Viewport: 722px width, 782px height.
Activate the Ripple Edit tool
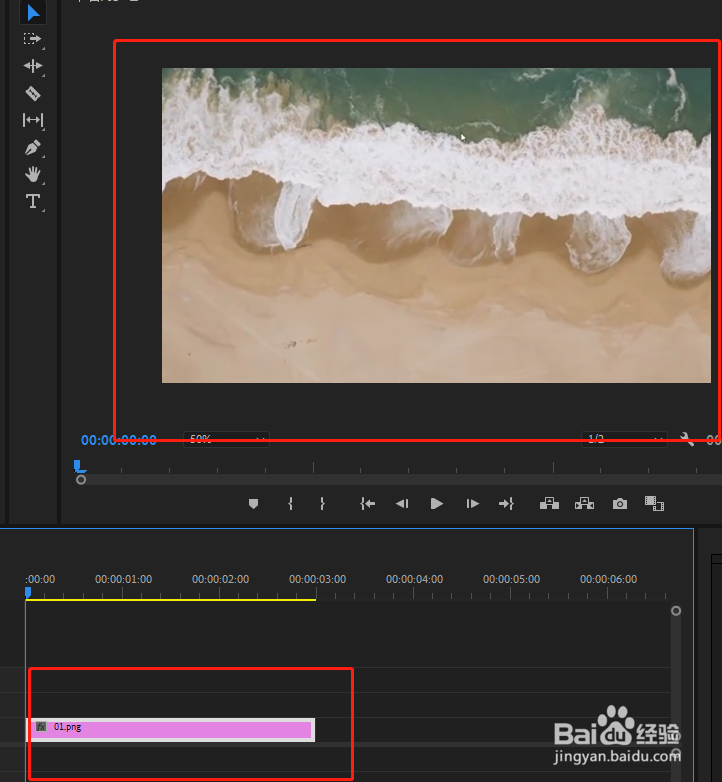click(x=32, y=66)
